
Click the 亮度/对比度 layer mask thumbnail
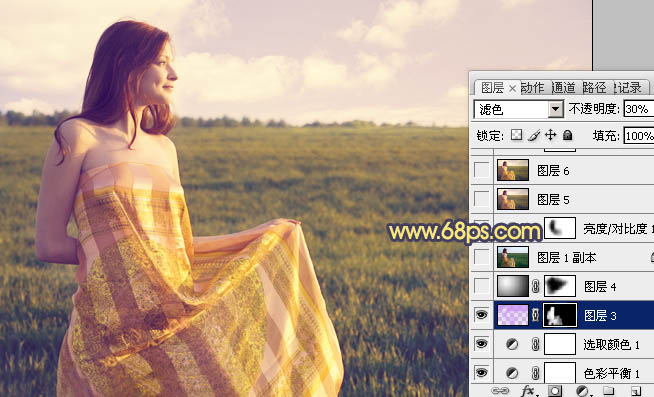(x=560, y=228)
